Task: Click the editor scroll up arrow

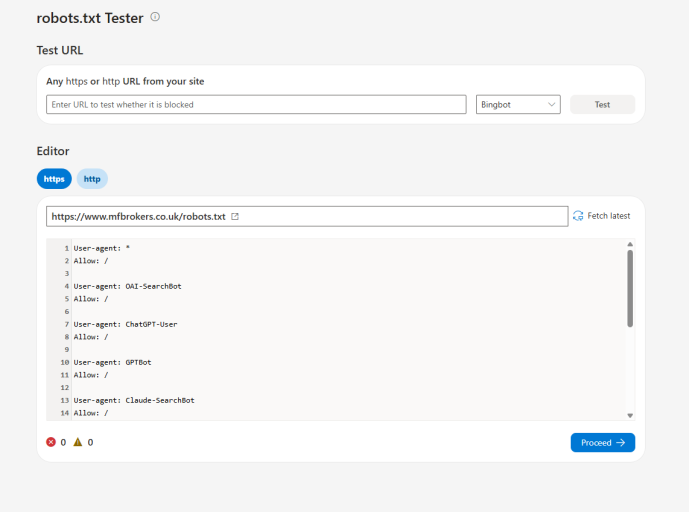Action: (630, 244)
